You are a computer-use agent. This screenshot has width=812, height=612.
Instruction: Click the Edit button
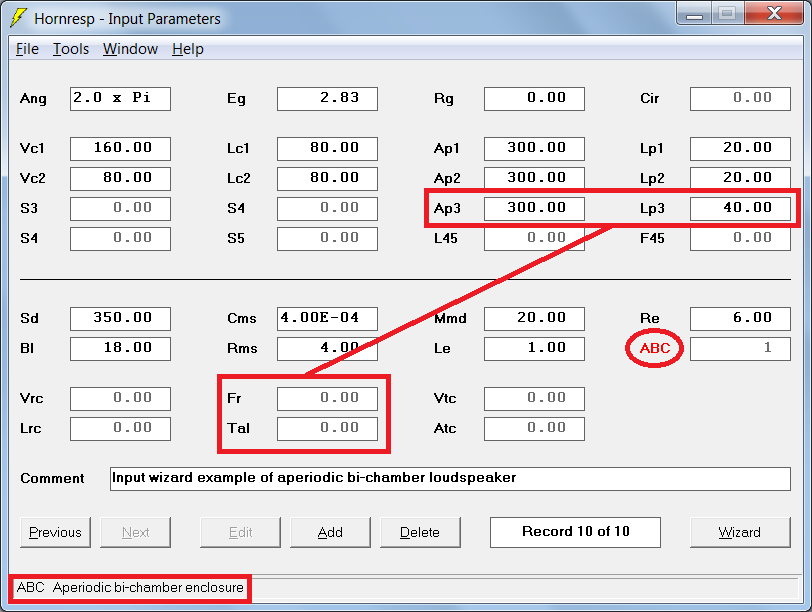[x=240, y=532]
